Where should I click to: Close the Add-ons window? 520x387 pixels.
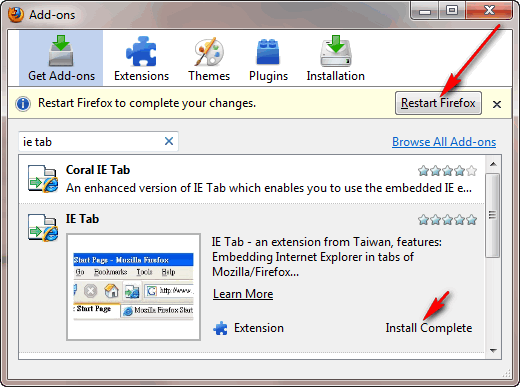[489, 11]
